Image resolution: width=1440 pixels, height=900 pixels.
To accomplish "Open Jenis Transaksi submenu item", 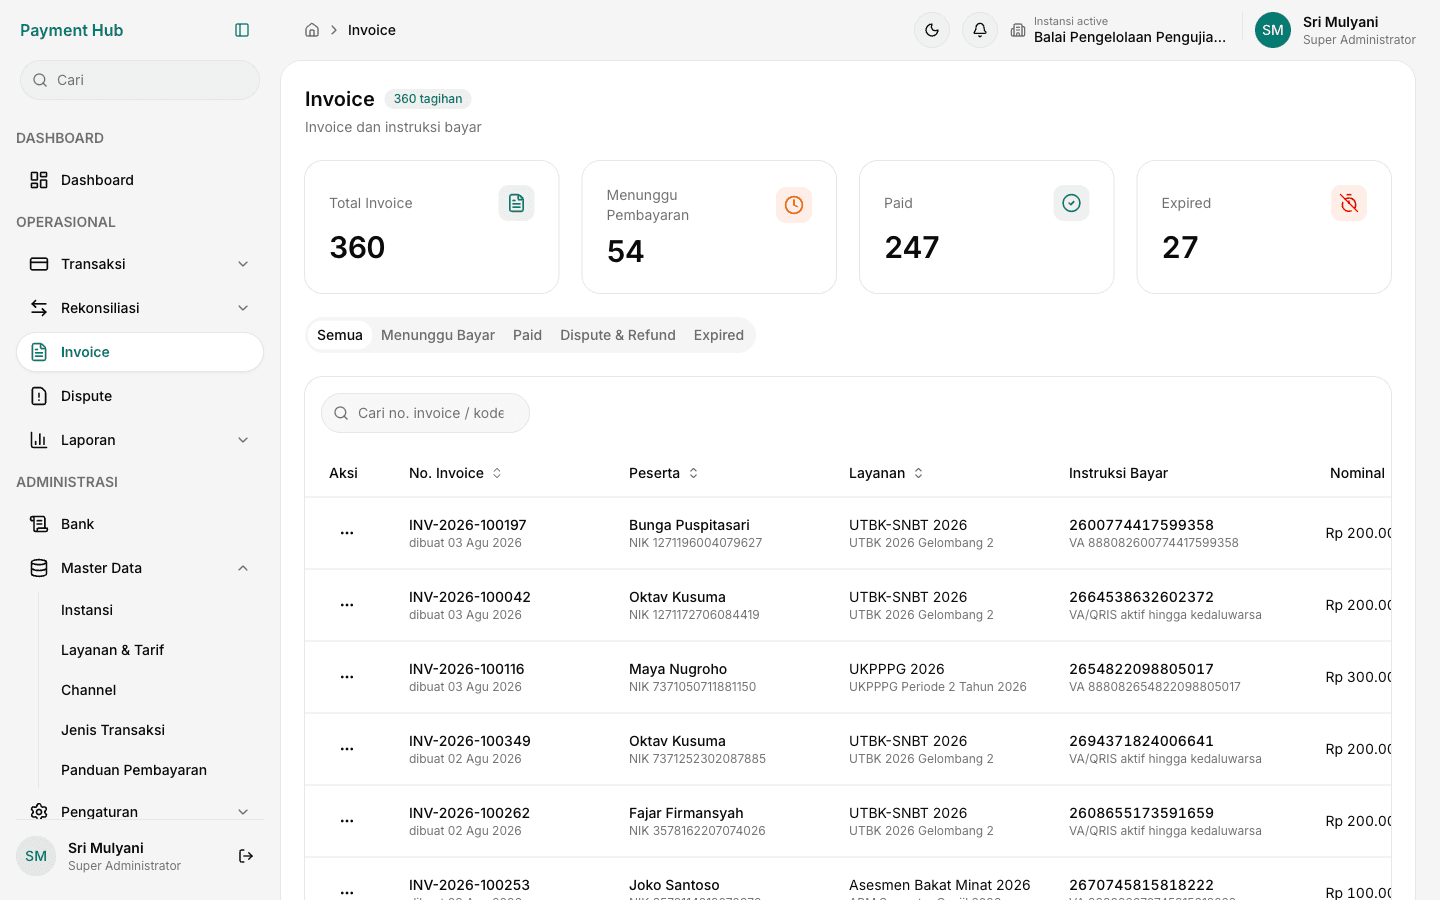I will point(150,730).
